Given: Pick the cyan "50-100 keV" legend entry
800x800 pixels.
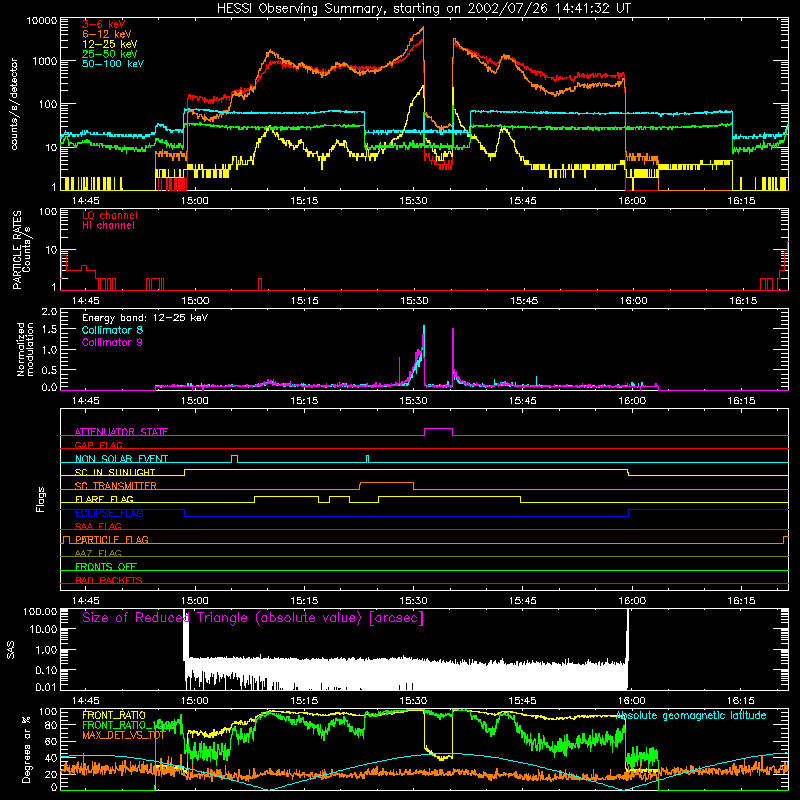Looking at the screenshot, I should [x=113, y=64].
